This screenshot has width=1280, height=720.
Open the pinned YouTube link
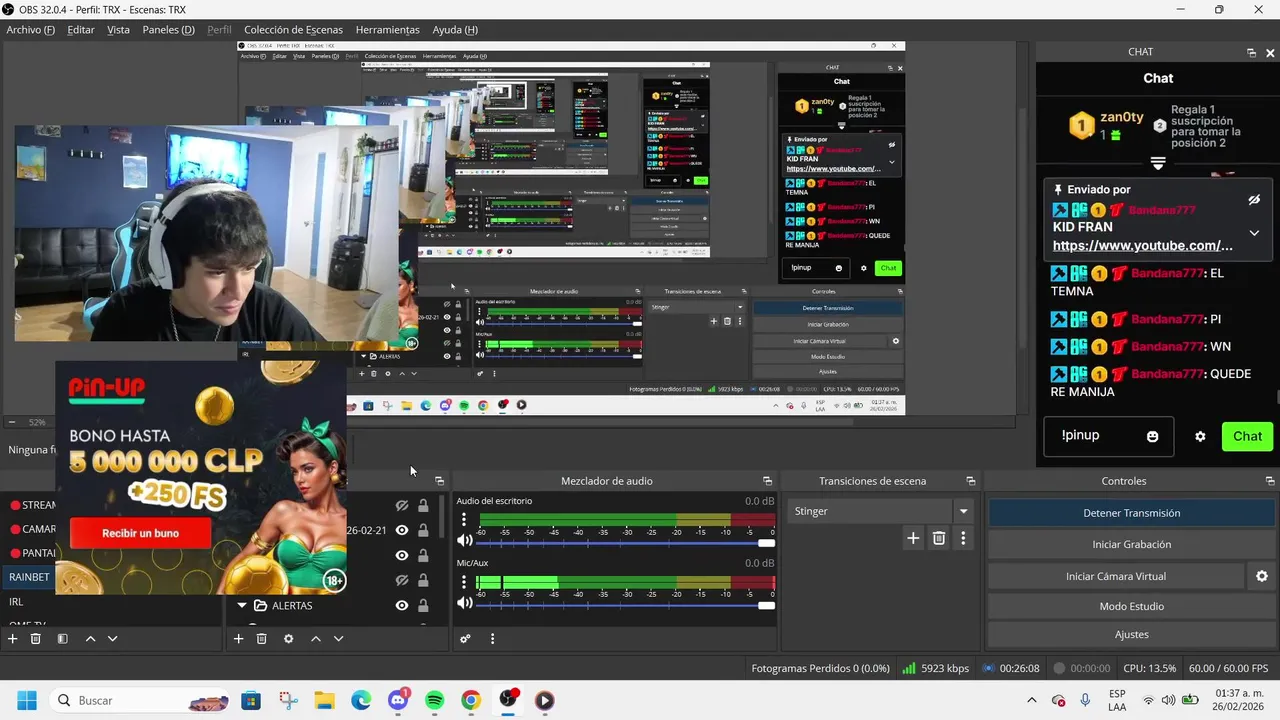pos(1142,246)
